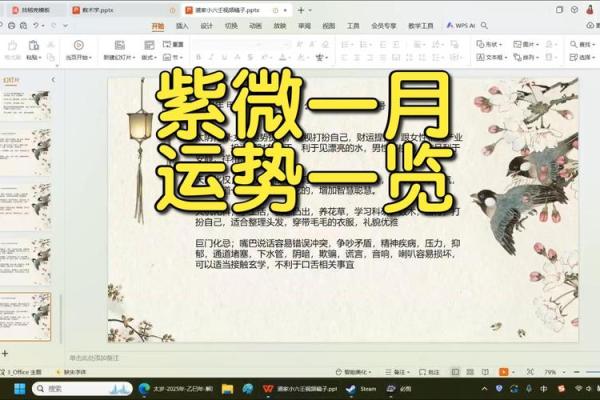Switch to the 设计 (Design) ribbon tab

[x=206, y=26]
